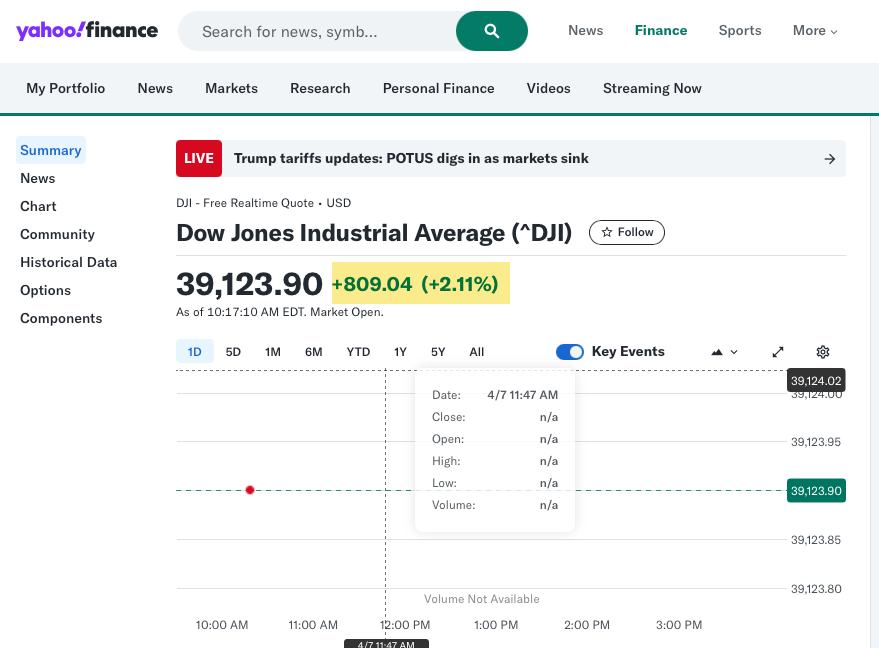Viewport: 879px width, 648px height.
Task: Switch chart to 1M range
Action: pyautogui.click(x=273, y=352)
